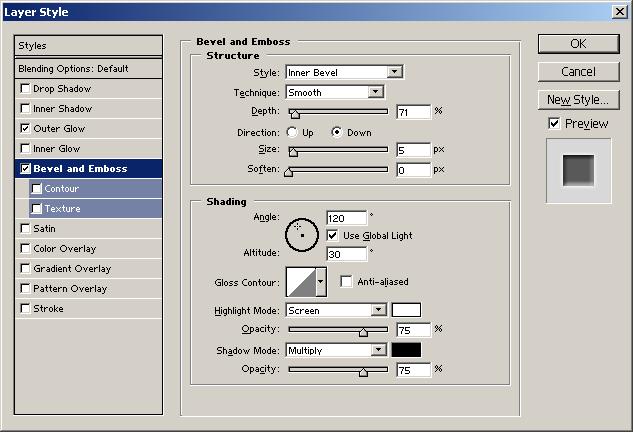Select the Down direction radio button
This screenshot has height=432, width=633.
(337, 132)
